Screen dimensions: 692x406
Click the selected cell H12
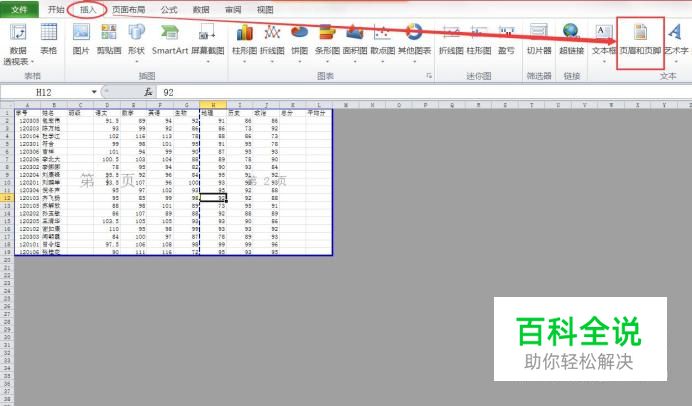point(213,198)
